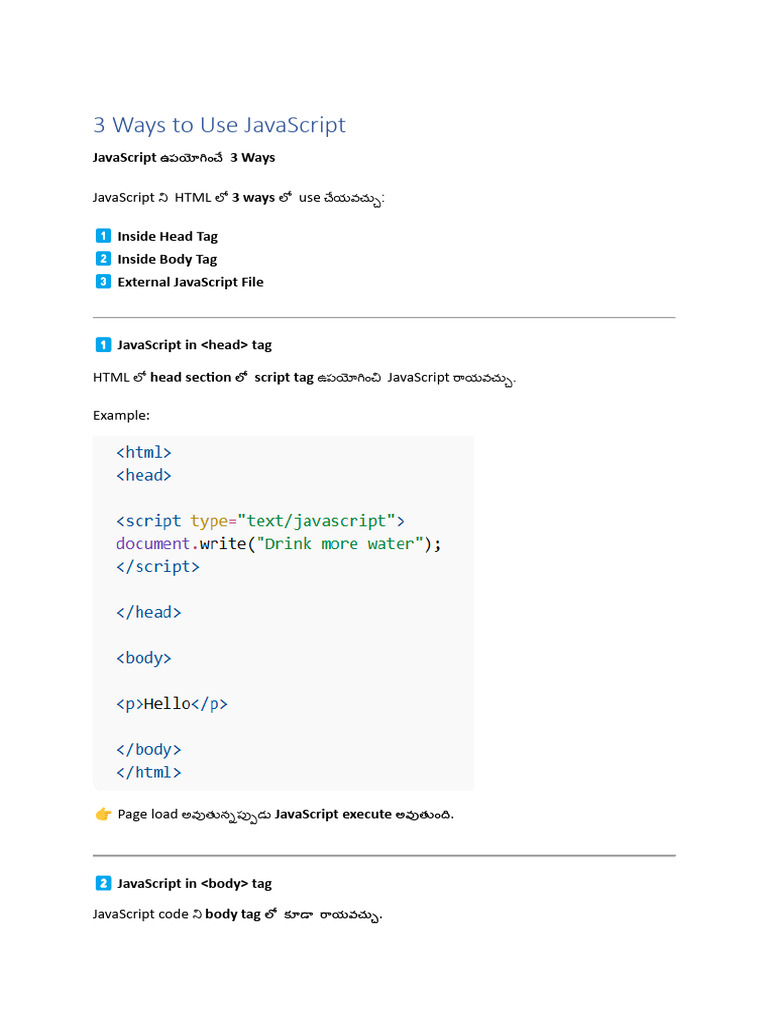The height and width of the screenshot is (1024, 768).
Task: Click the number 1 icon beside Inside Head Tag
Action: pos(103,236)
